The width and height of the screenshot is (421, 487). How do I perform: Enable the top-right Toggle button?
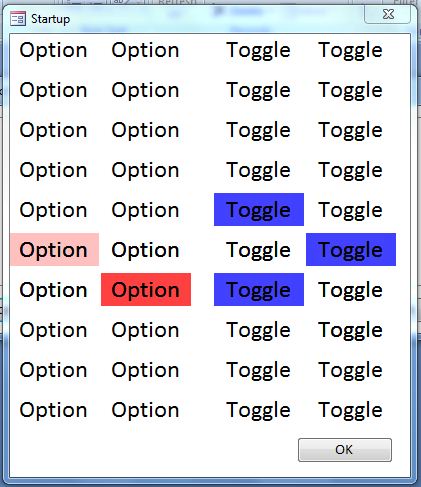[x=351, y=50]
